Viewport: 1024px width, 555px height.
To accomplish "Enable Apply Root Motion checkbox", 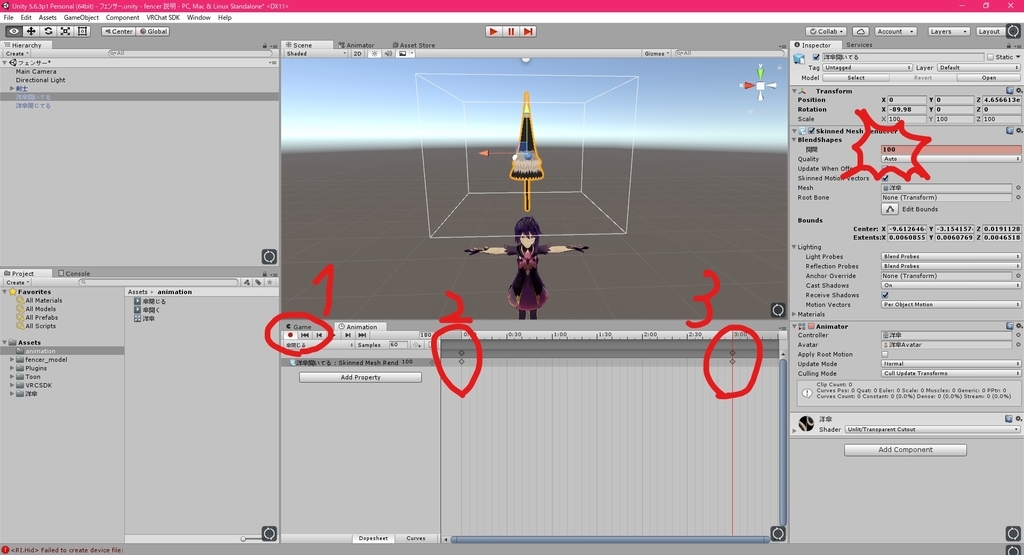I will 885,355.
